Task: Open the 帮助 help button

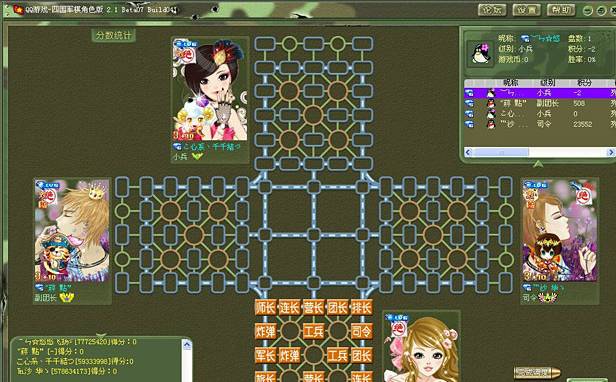Action: [561, 10]
